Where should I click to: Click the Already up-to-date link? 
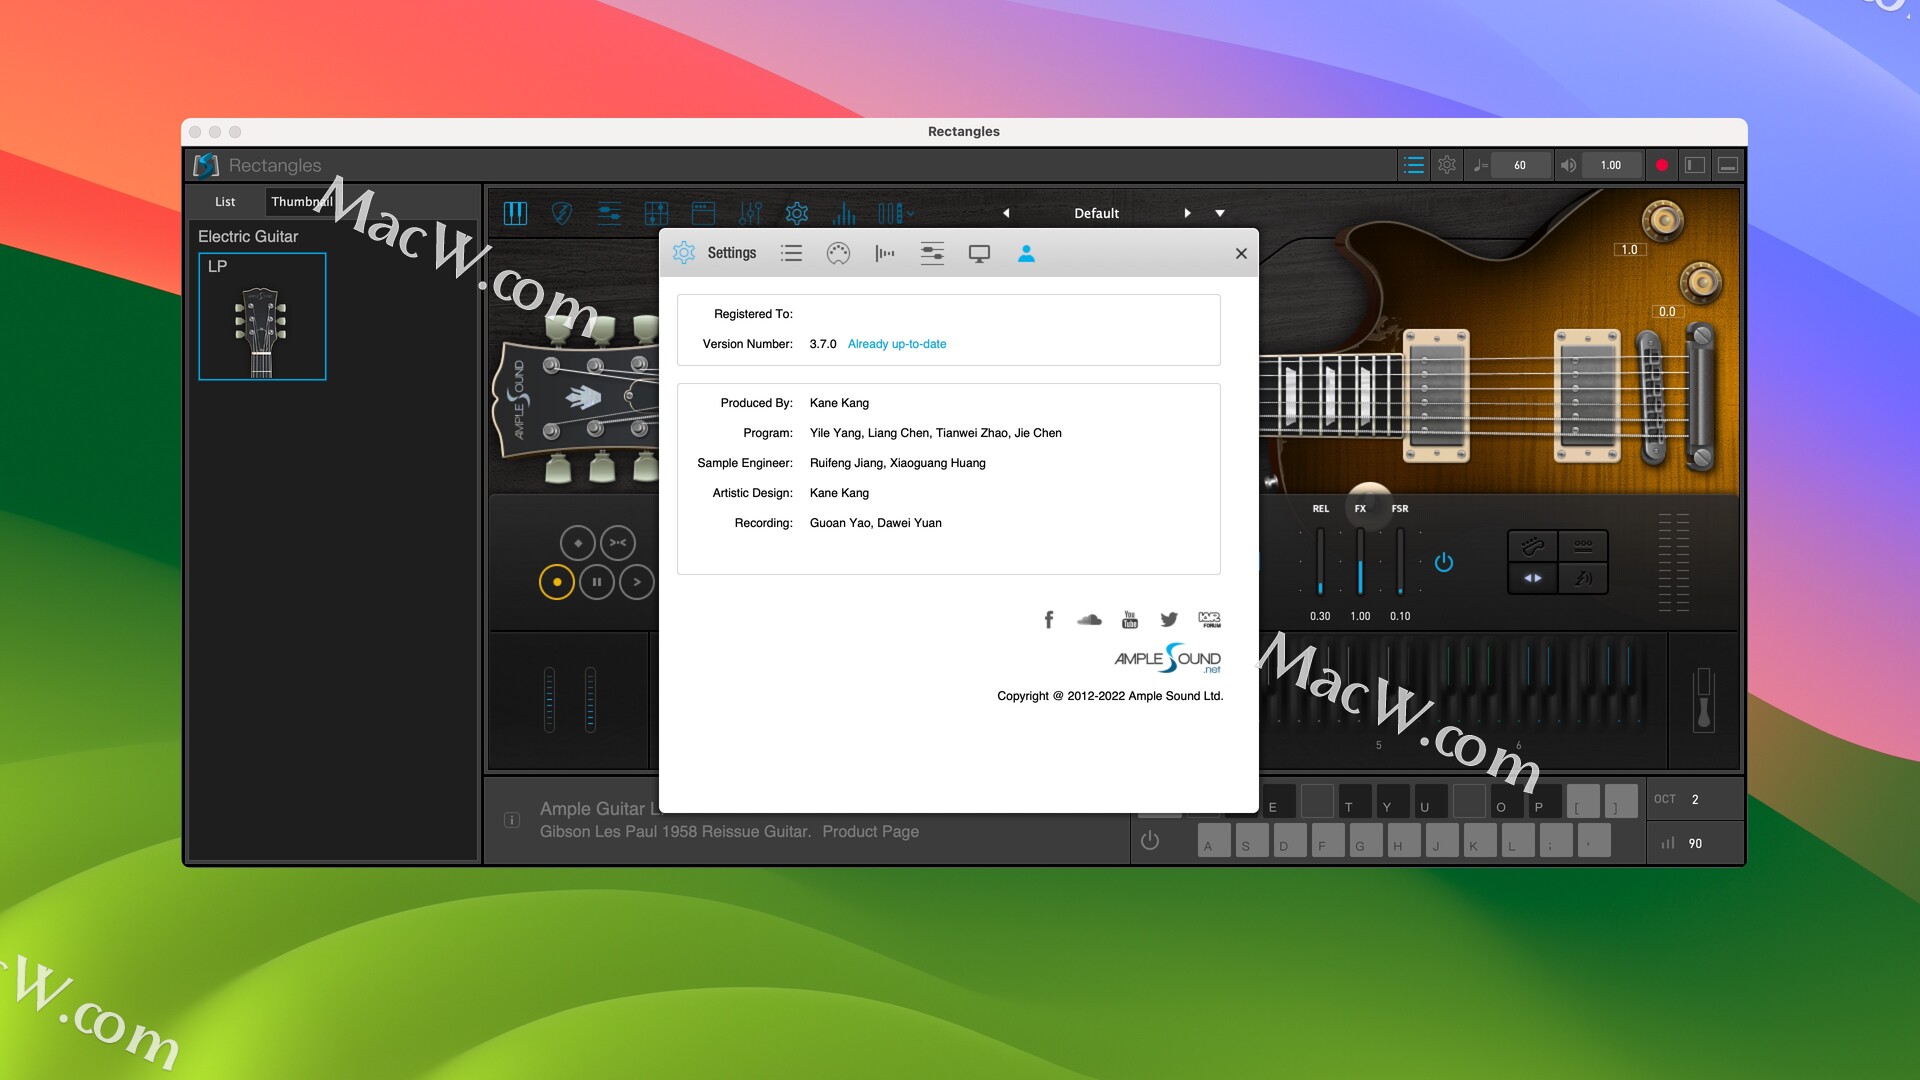[896, 344]
